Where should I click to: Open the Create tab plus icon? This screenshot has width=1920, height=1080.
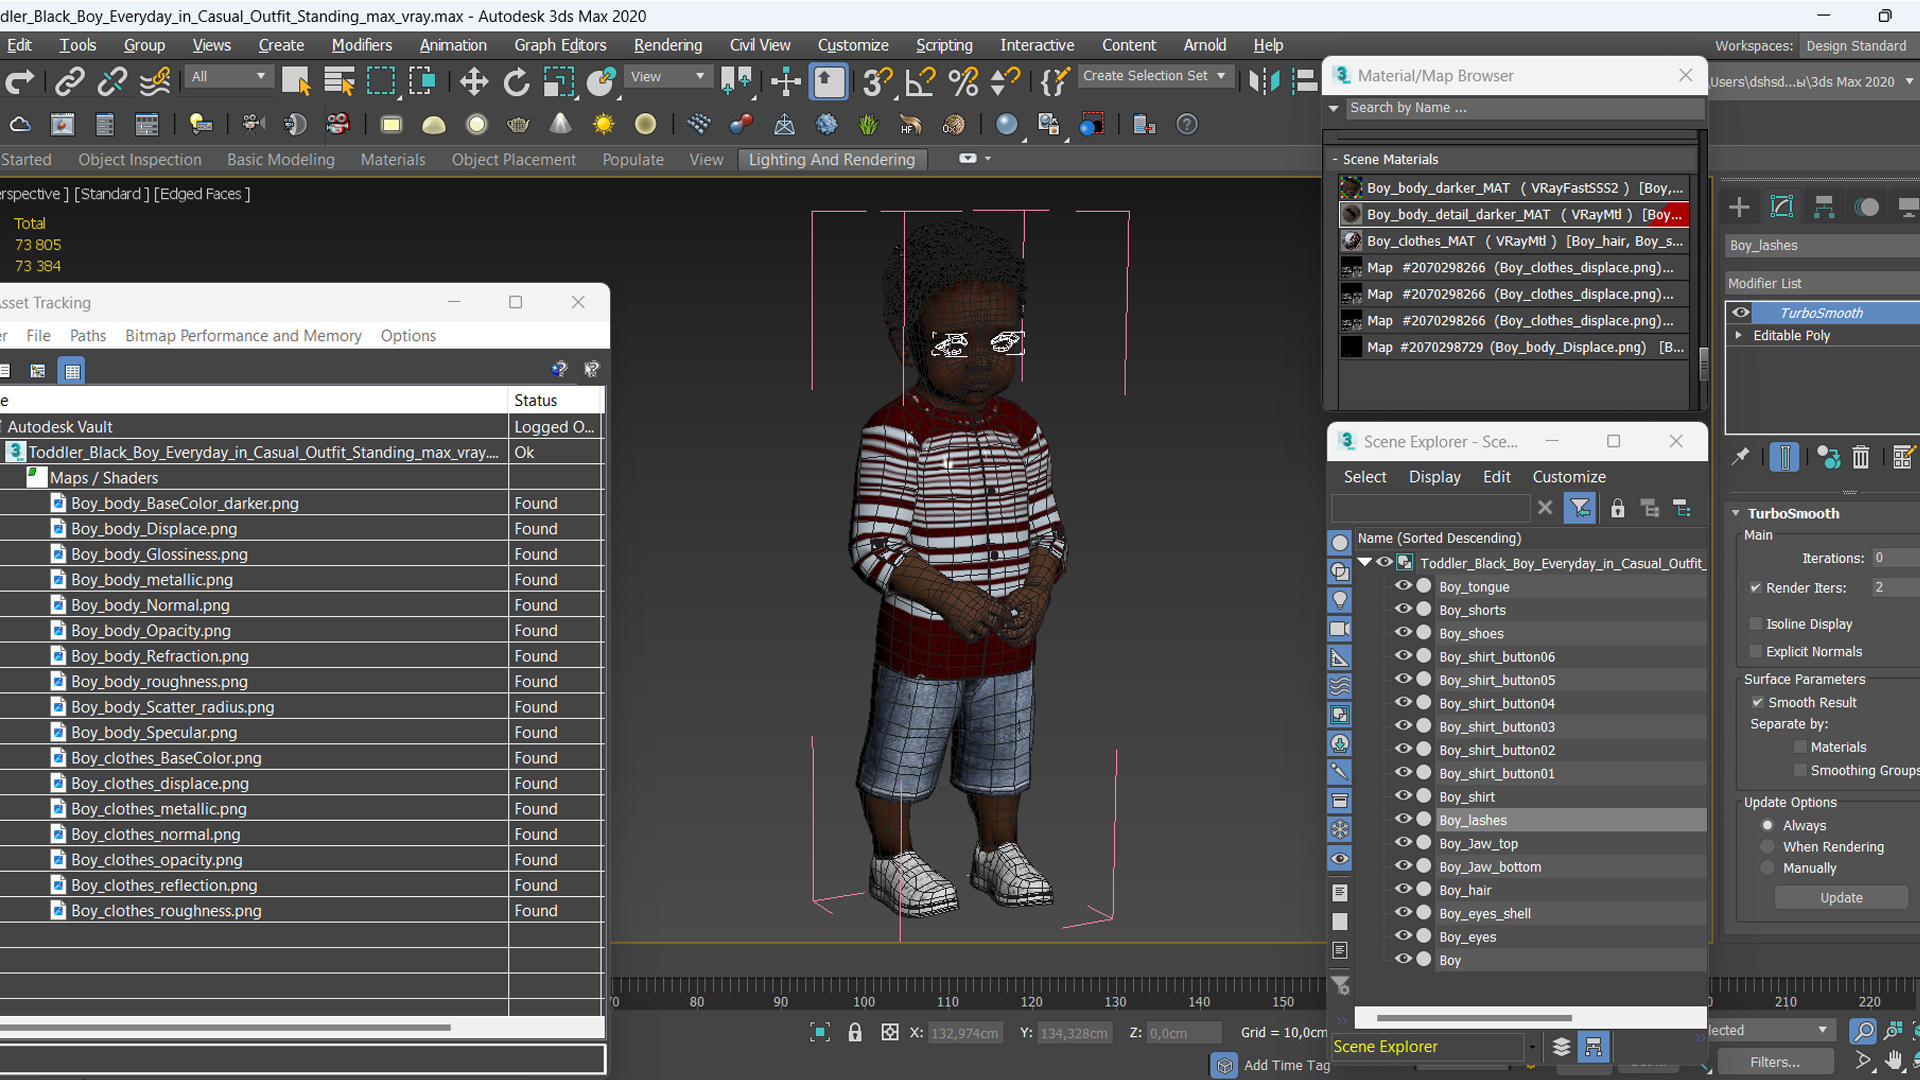coord(1739,207)
